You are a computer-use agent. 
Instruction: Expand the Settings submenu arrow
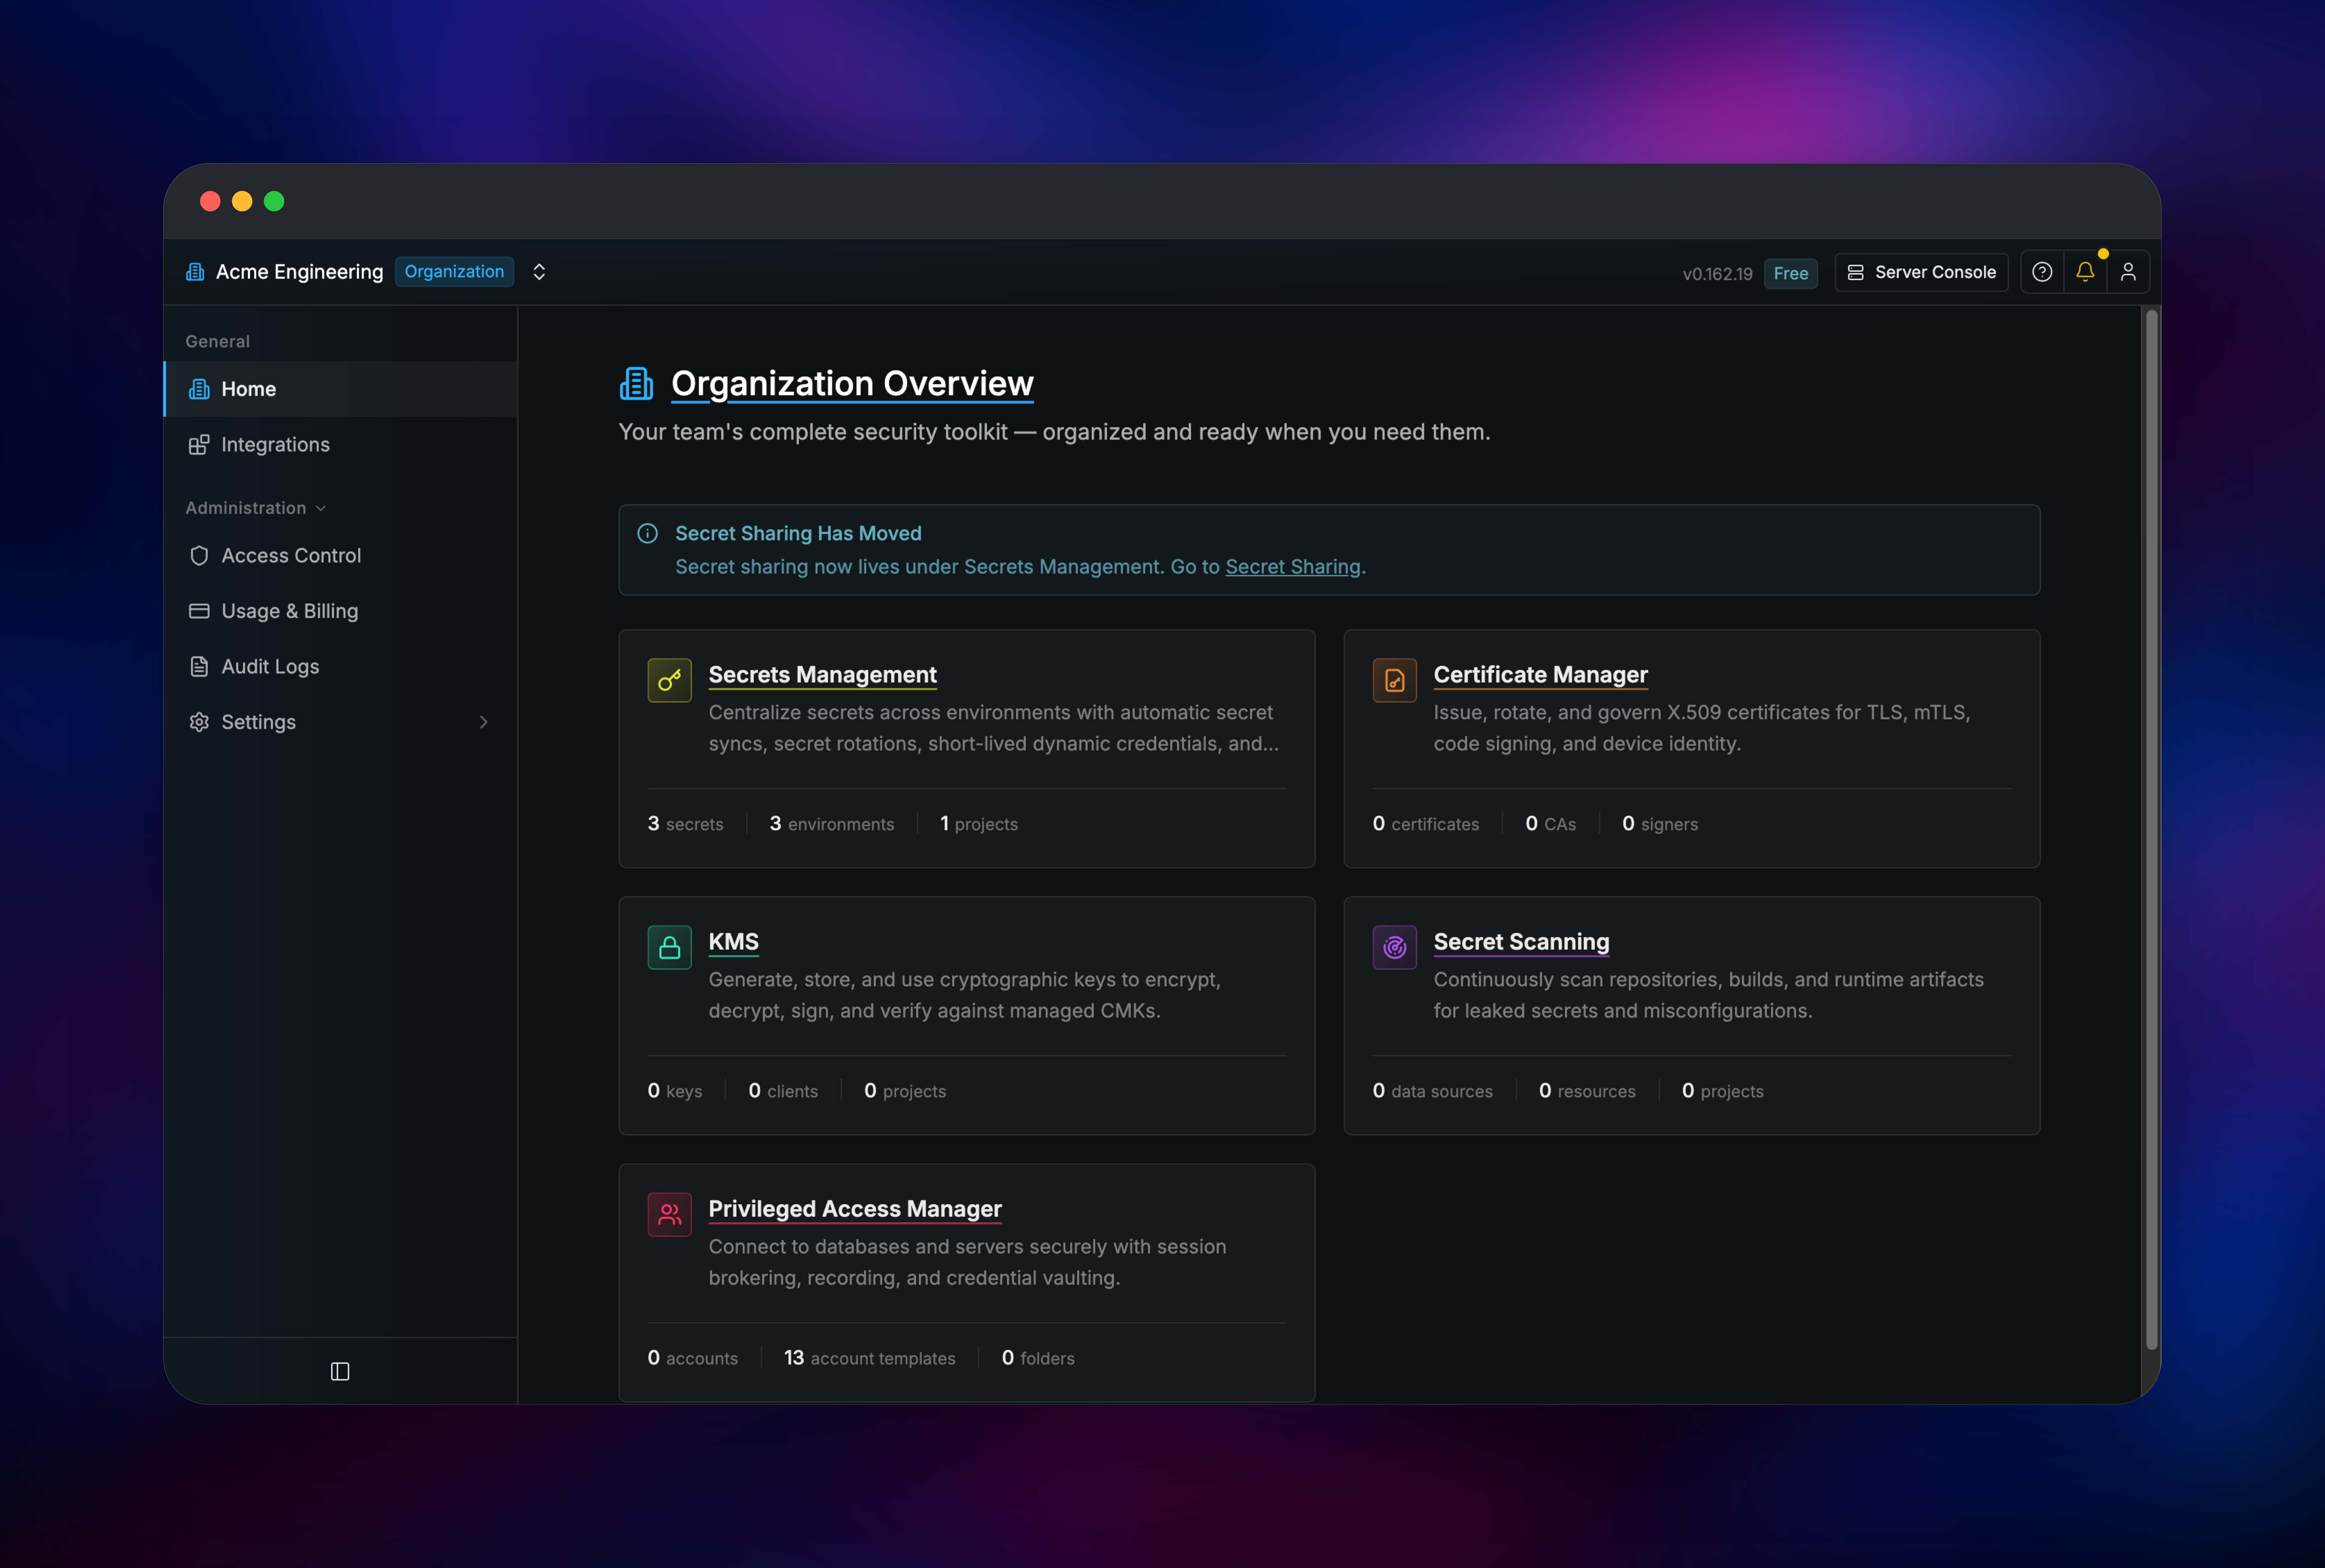(484, 722)
